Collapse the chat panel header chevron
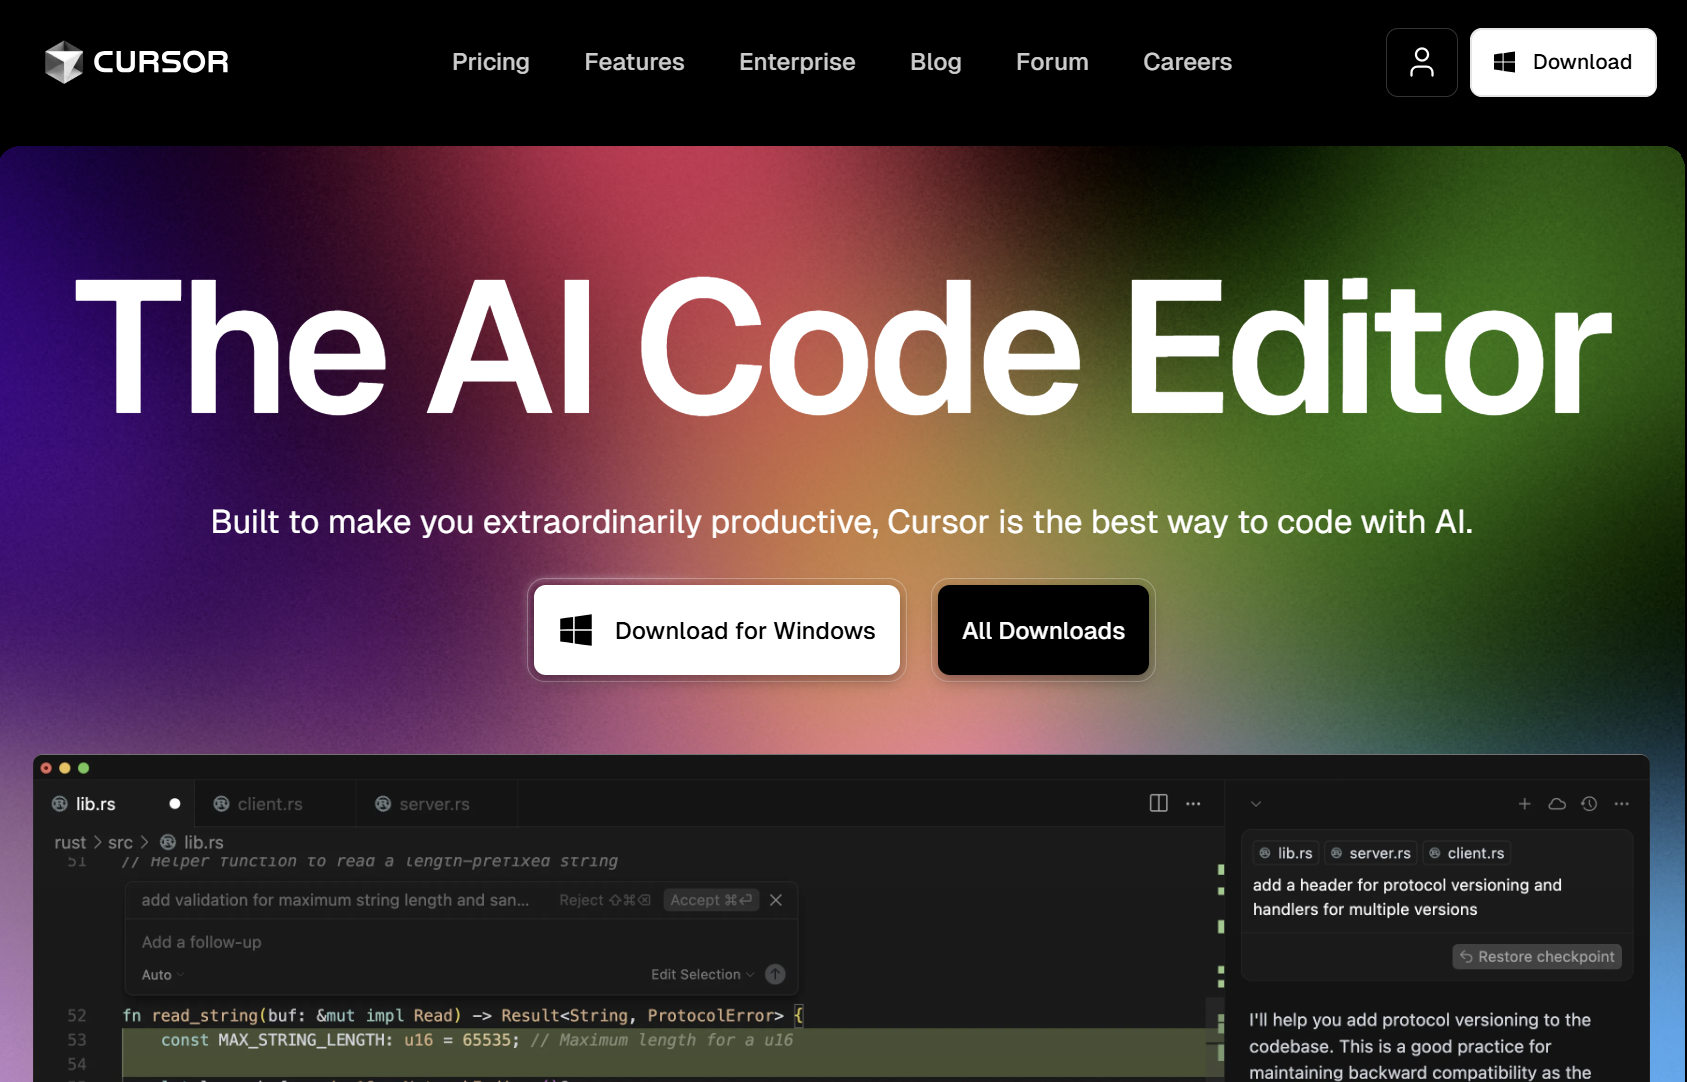 [x=1256, y=803]
